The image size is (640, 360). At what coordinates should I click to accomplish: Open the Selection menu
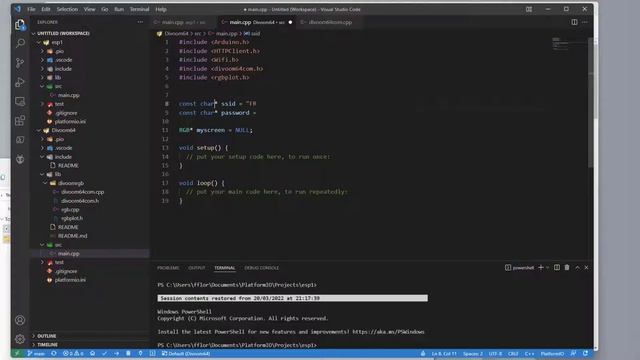[x=67, y=9]
